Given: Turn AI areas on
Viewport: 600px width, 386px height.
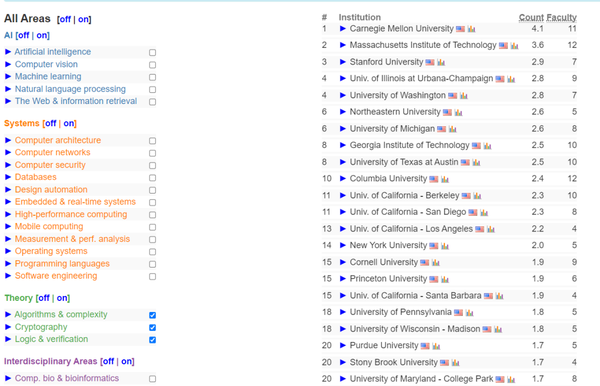Looking at the screenshot, I should 42,35.
